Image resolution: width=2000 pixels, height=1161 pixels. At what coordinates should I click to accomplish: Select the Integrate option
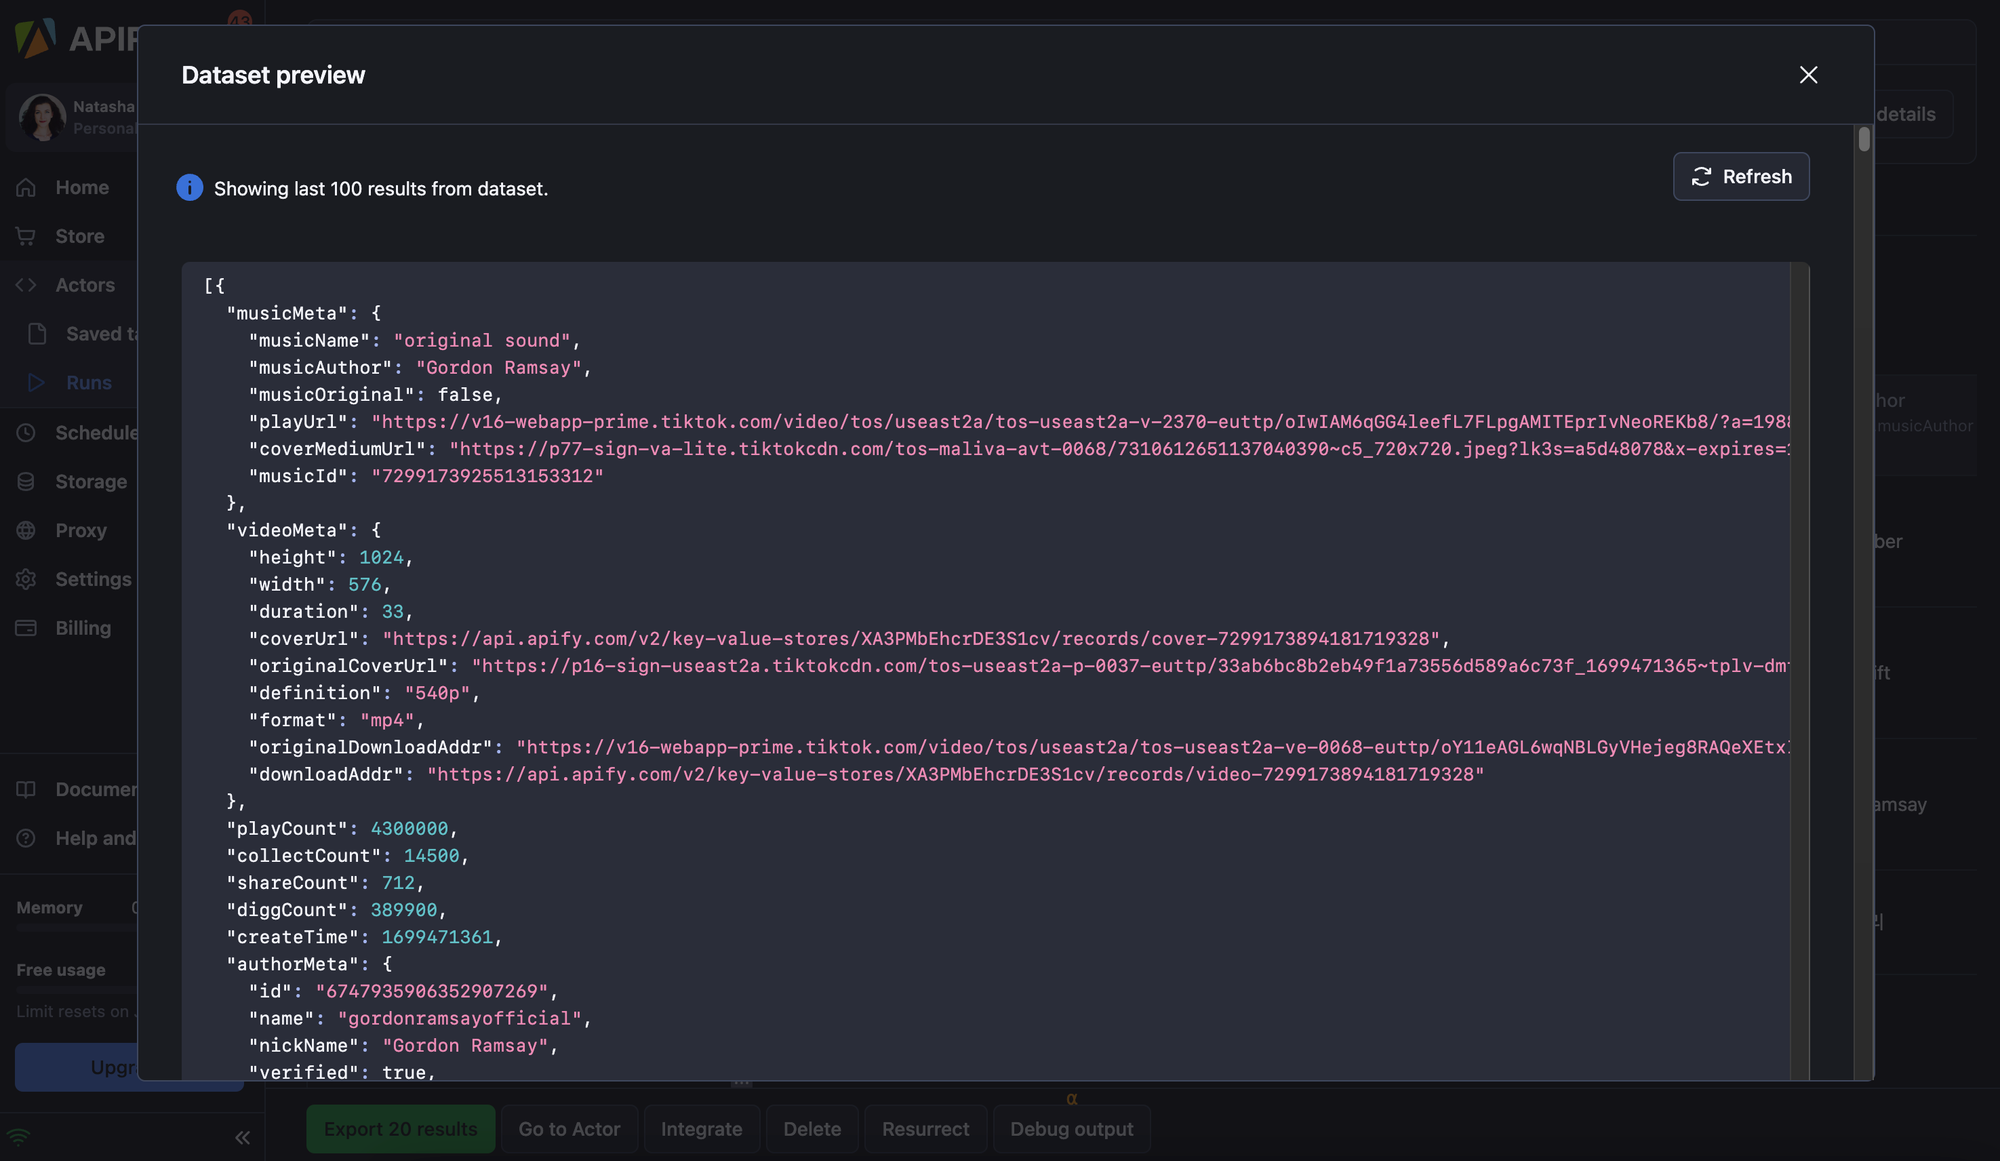tap(701, 1129)
